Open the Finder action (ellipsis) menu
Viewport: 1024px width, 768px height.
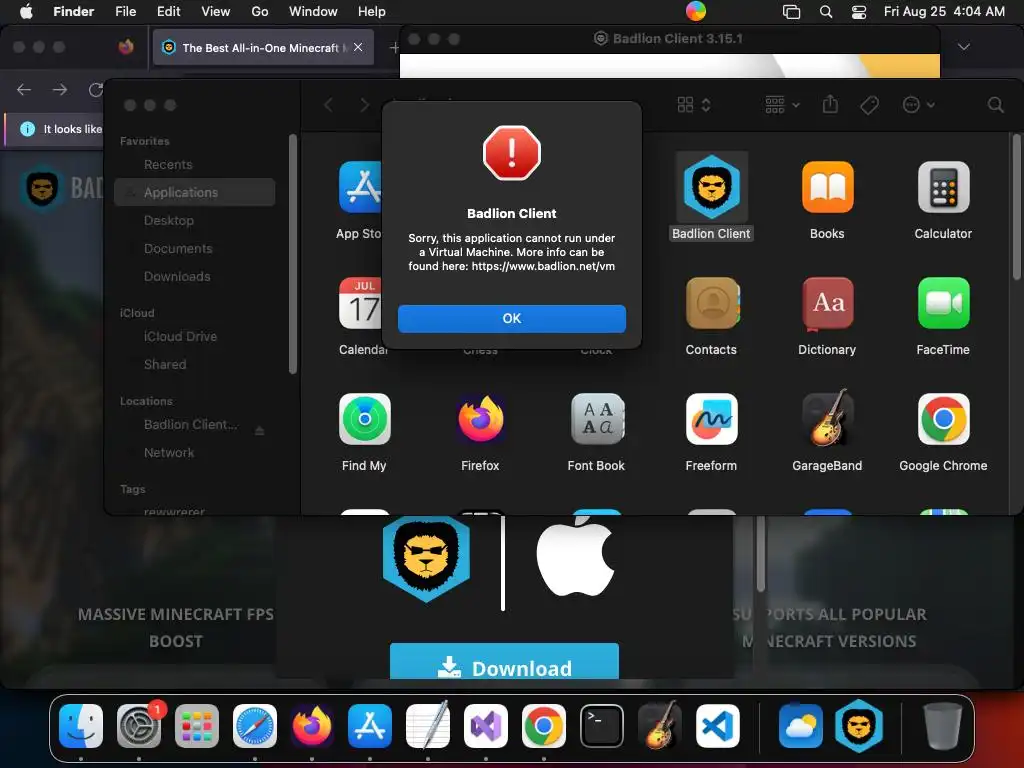coord(918,104)
